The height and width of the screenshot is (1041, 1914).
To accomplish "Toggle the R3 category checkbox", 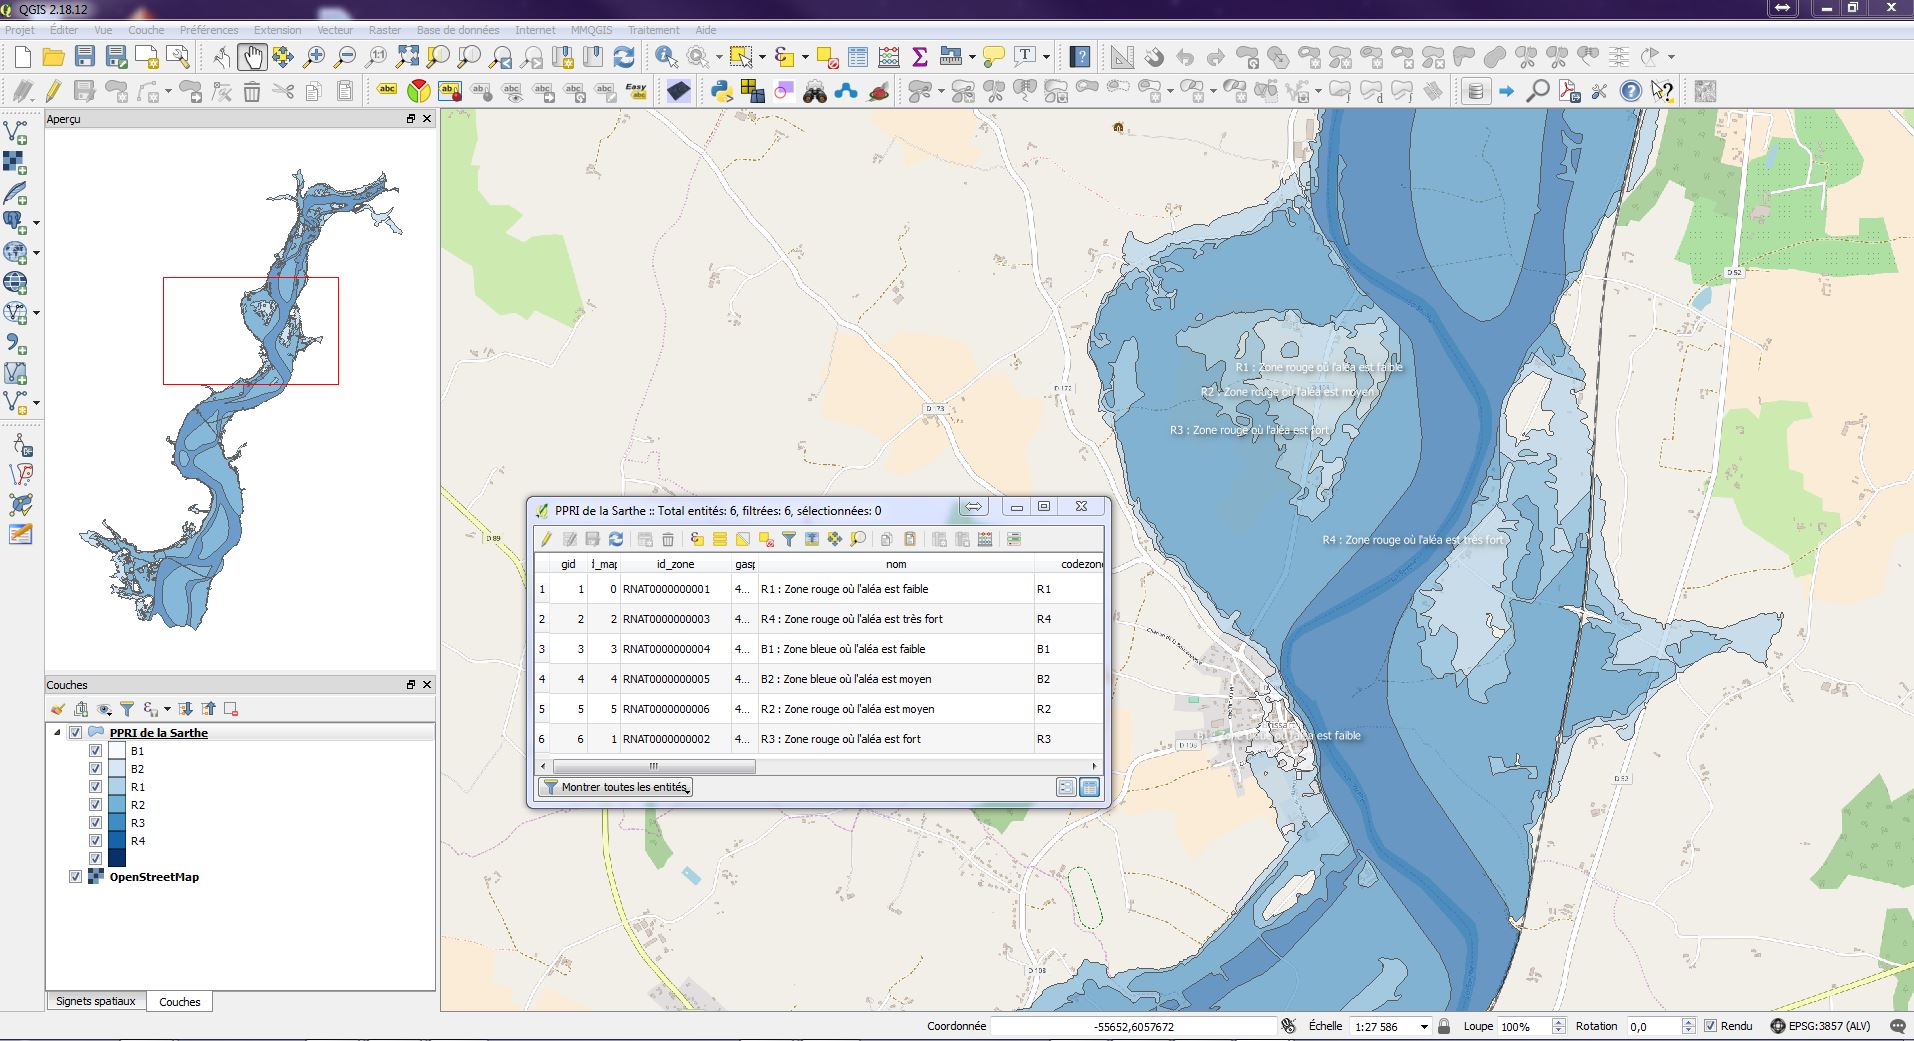I will [x=95, y=823].
